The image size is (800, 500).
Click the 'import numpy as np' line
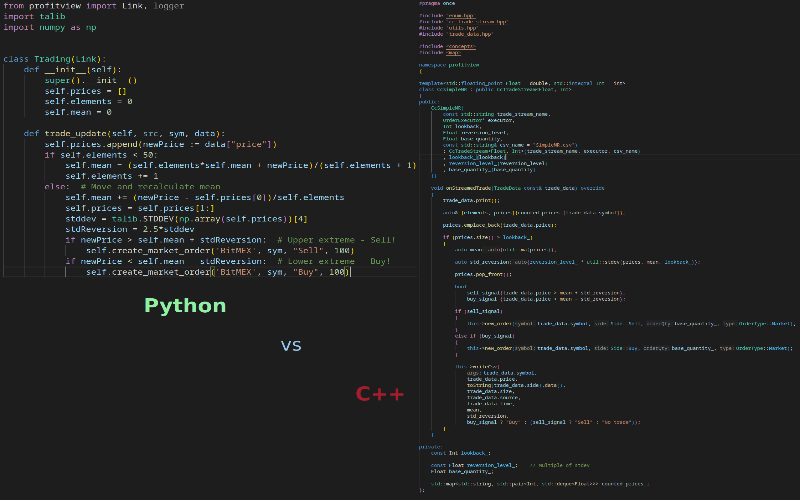(49, 27)
